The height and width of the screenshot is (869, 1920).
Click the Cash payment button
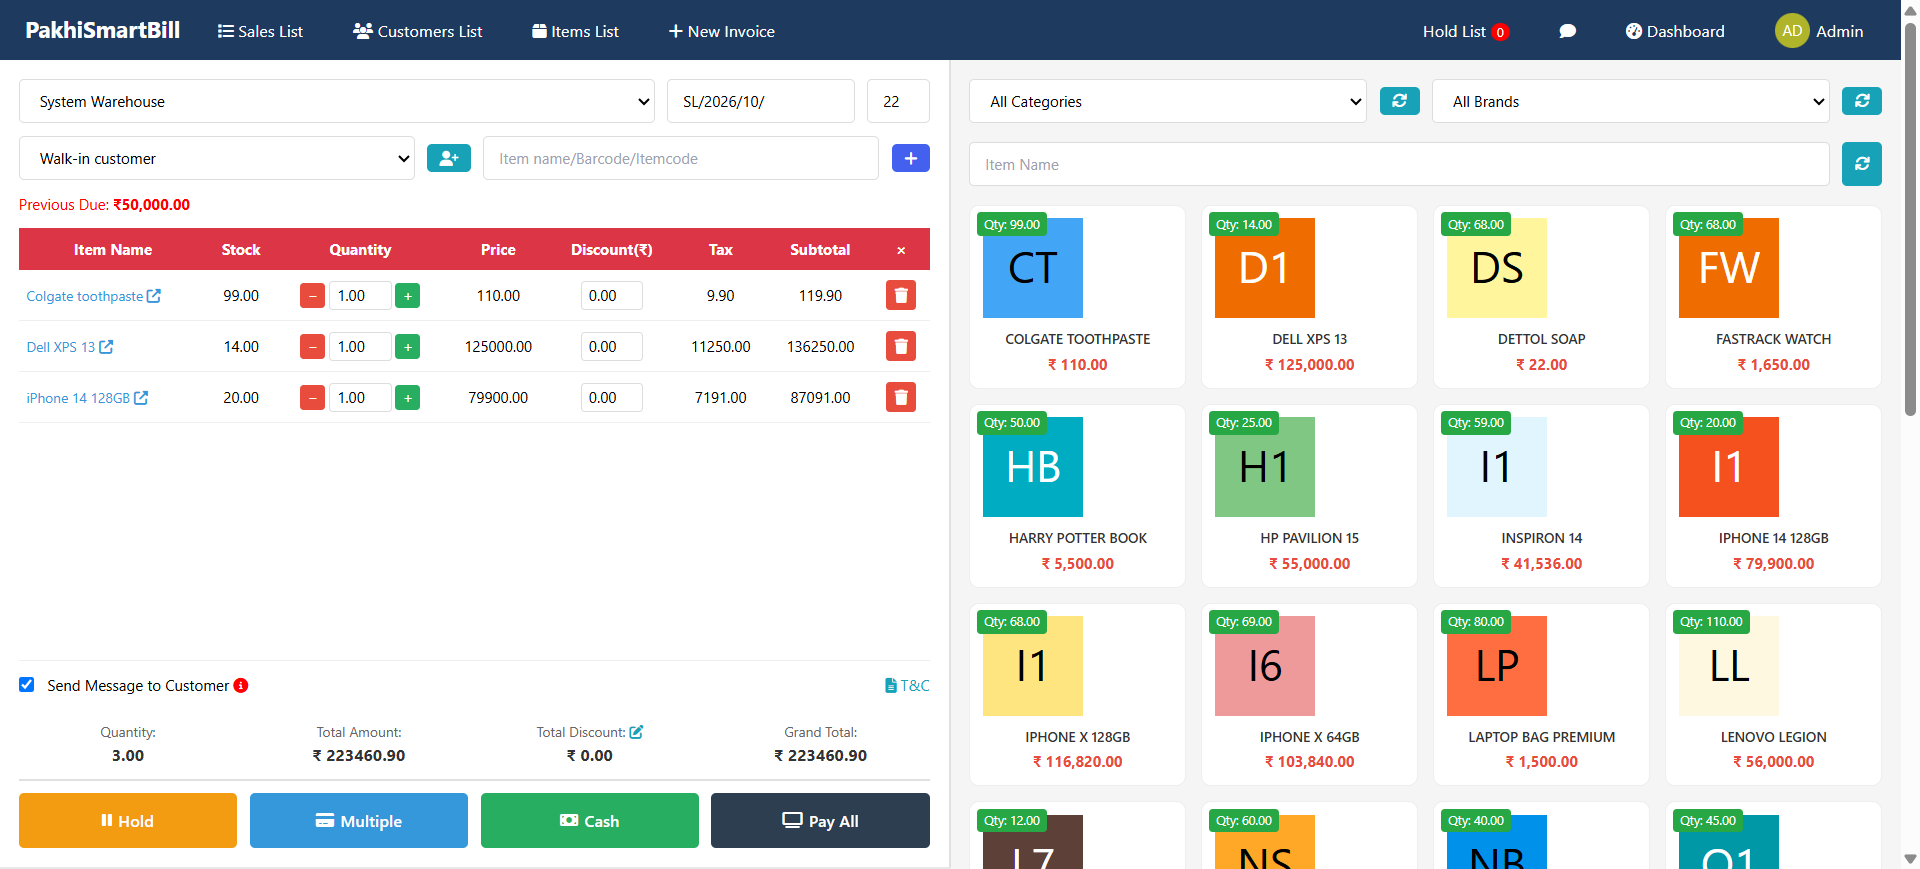click(x=590, y=820)
